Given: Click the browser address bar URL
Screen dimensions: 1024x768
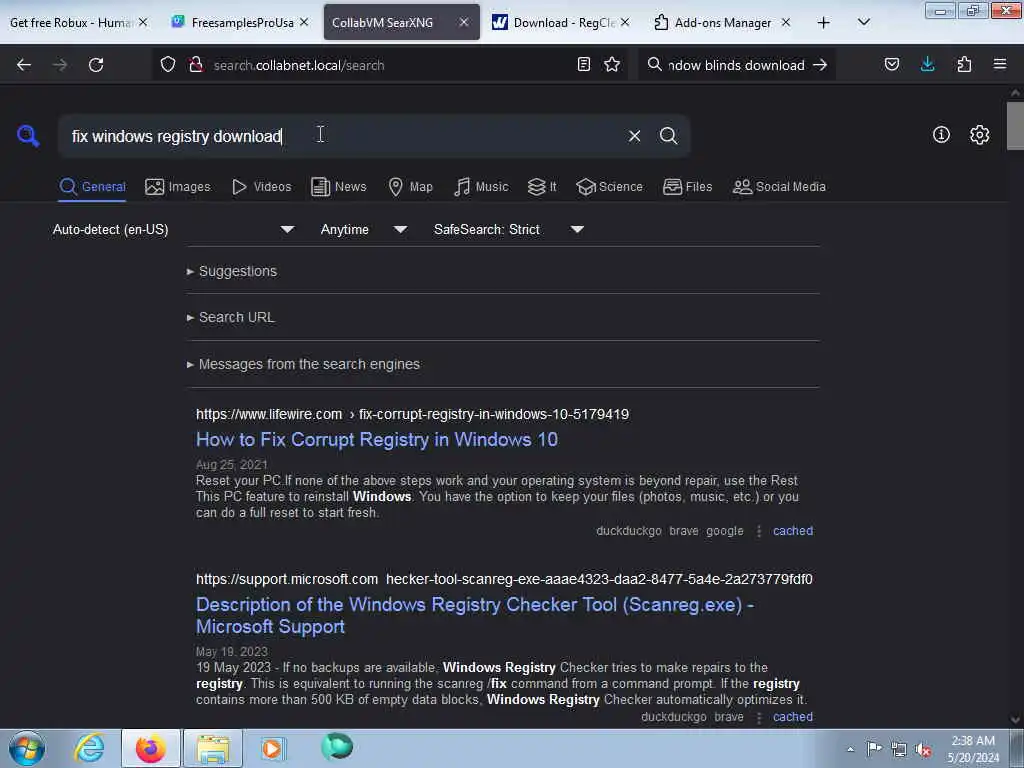Looking at the screenshot, I should [x=392, y=65].
